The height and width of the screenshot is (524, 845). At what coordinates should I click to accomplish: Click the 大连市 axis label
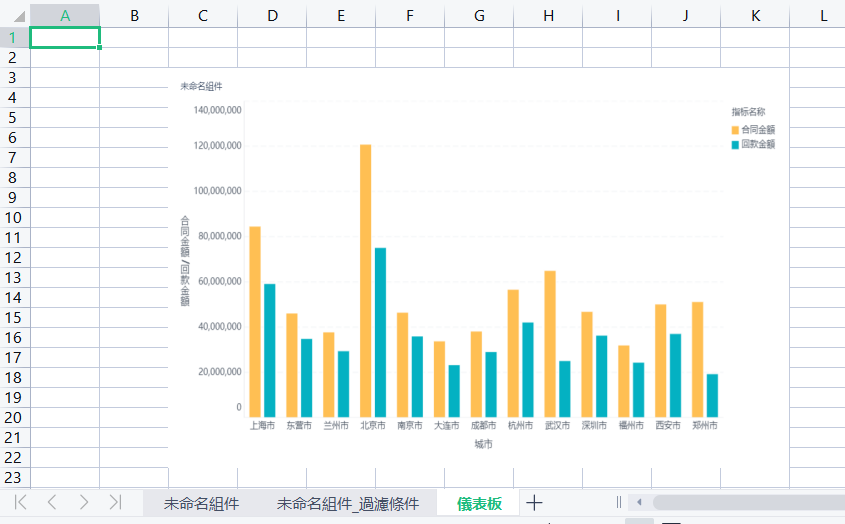click(x=447, y=425)
